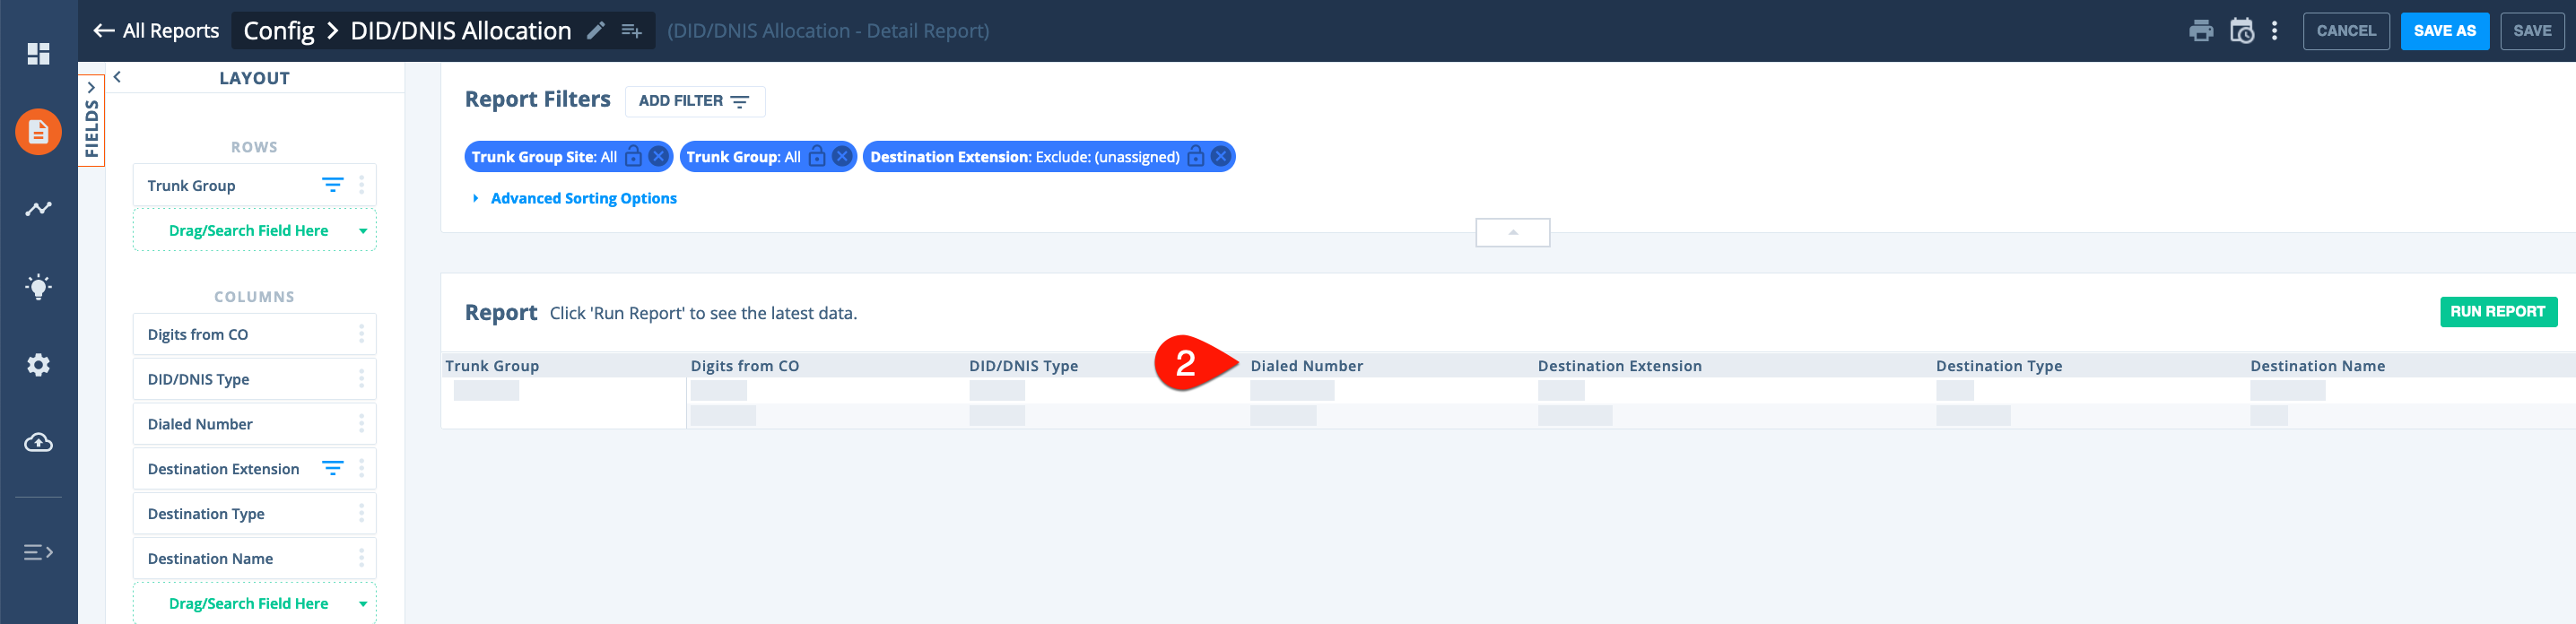Open the three-dot more options menu in the header
The height and width of the screenshot is (624, 2576).
coord(2274,31)
